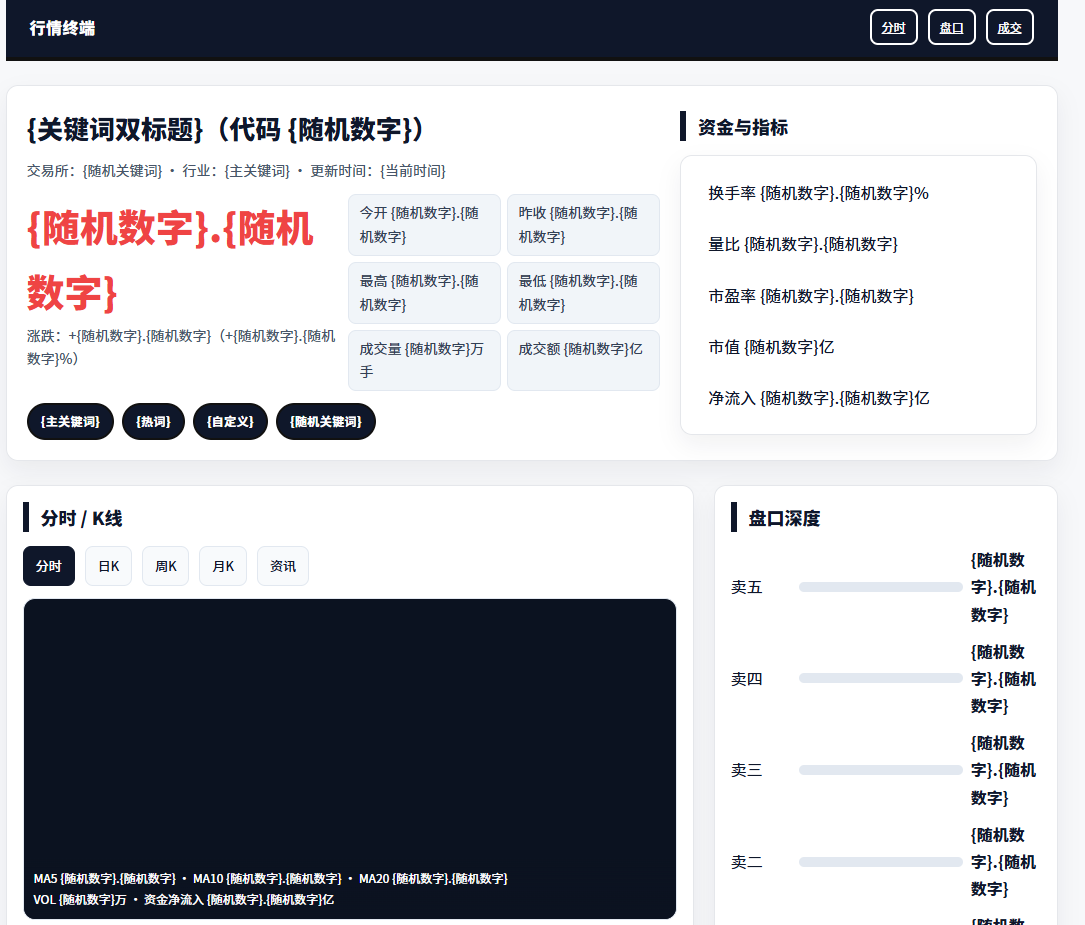Click the 昨收 stat box
This screenshot has width=1085, height=925.
point(583,225)
